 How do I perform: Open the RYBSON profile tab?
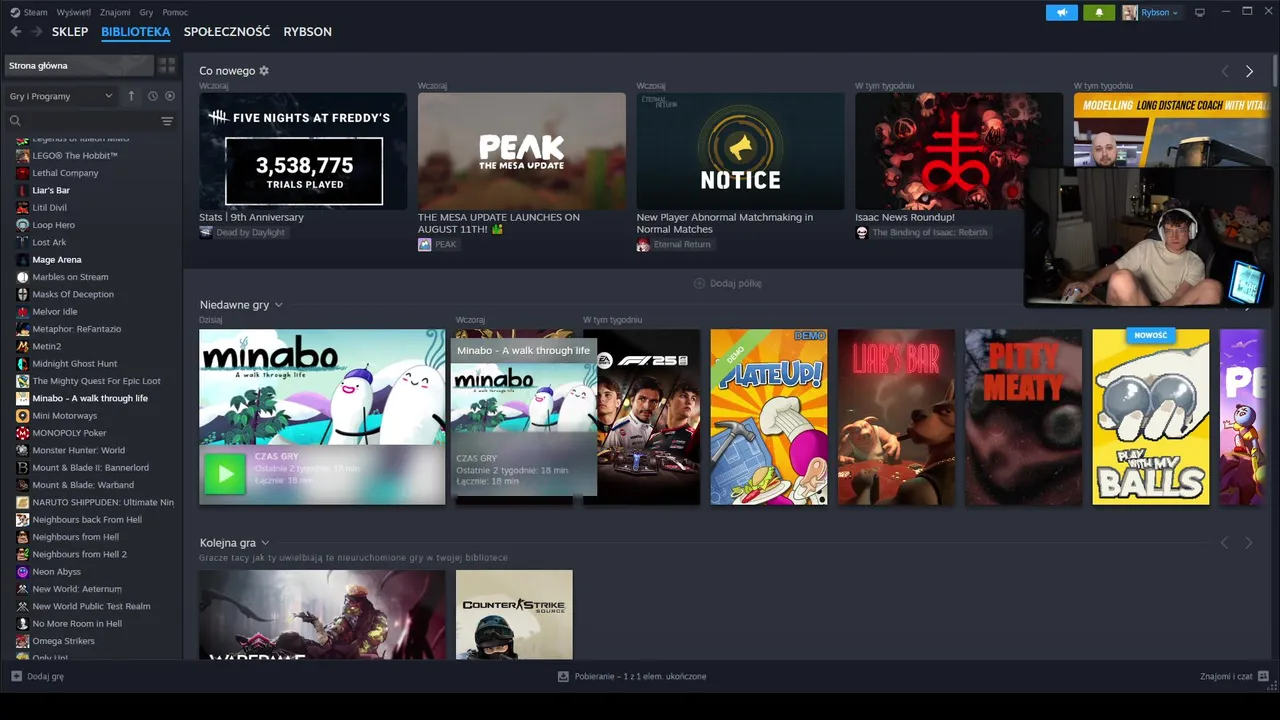tap(308, 32)
